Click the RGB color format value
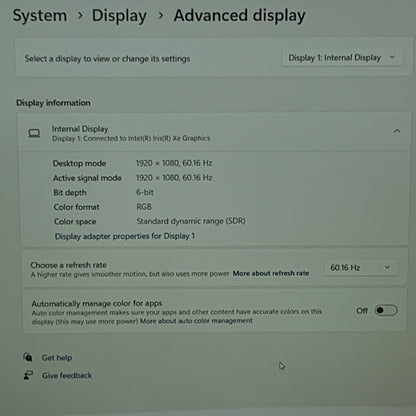This screenshot has width=416, height=416. [x=144, y=207]
